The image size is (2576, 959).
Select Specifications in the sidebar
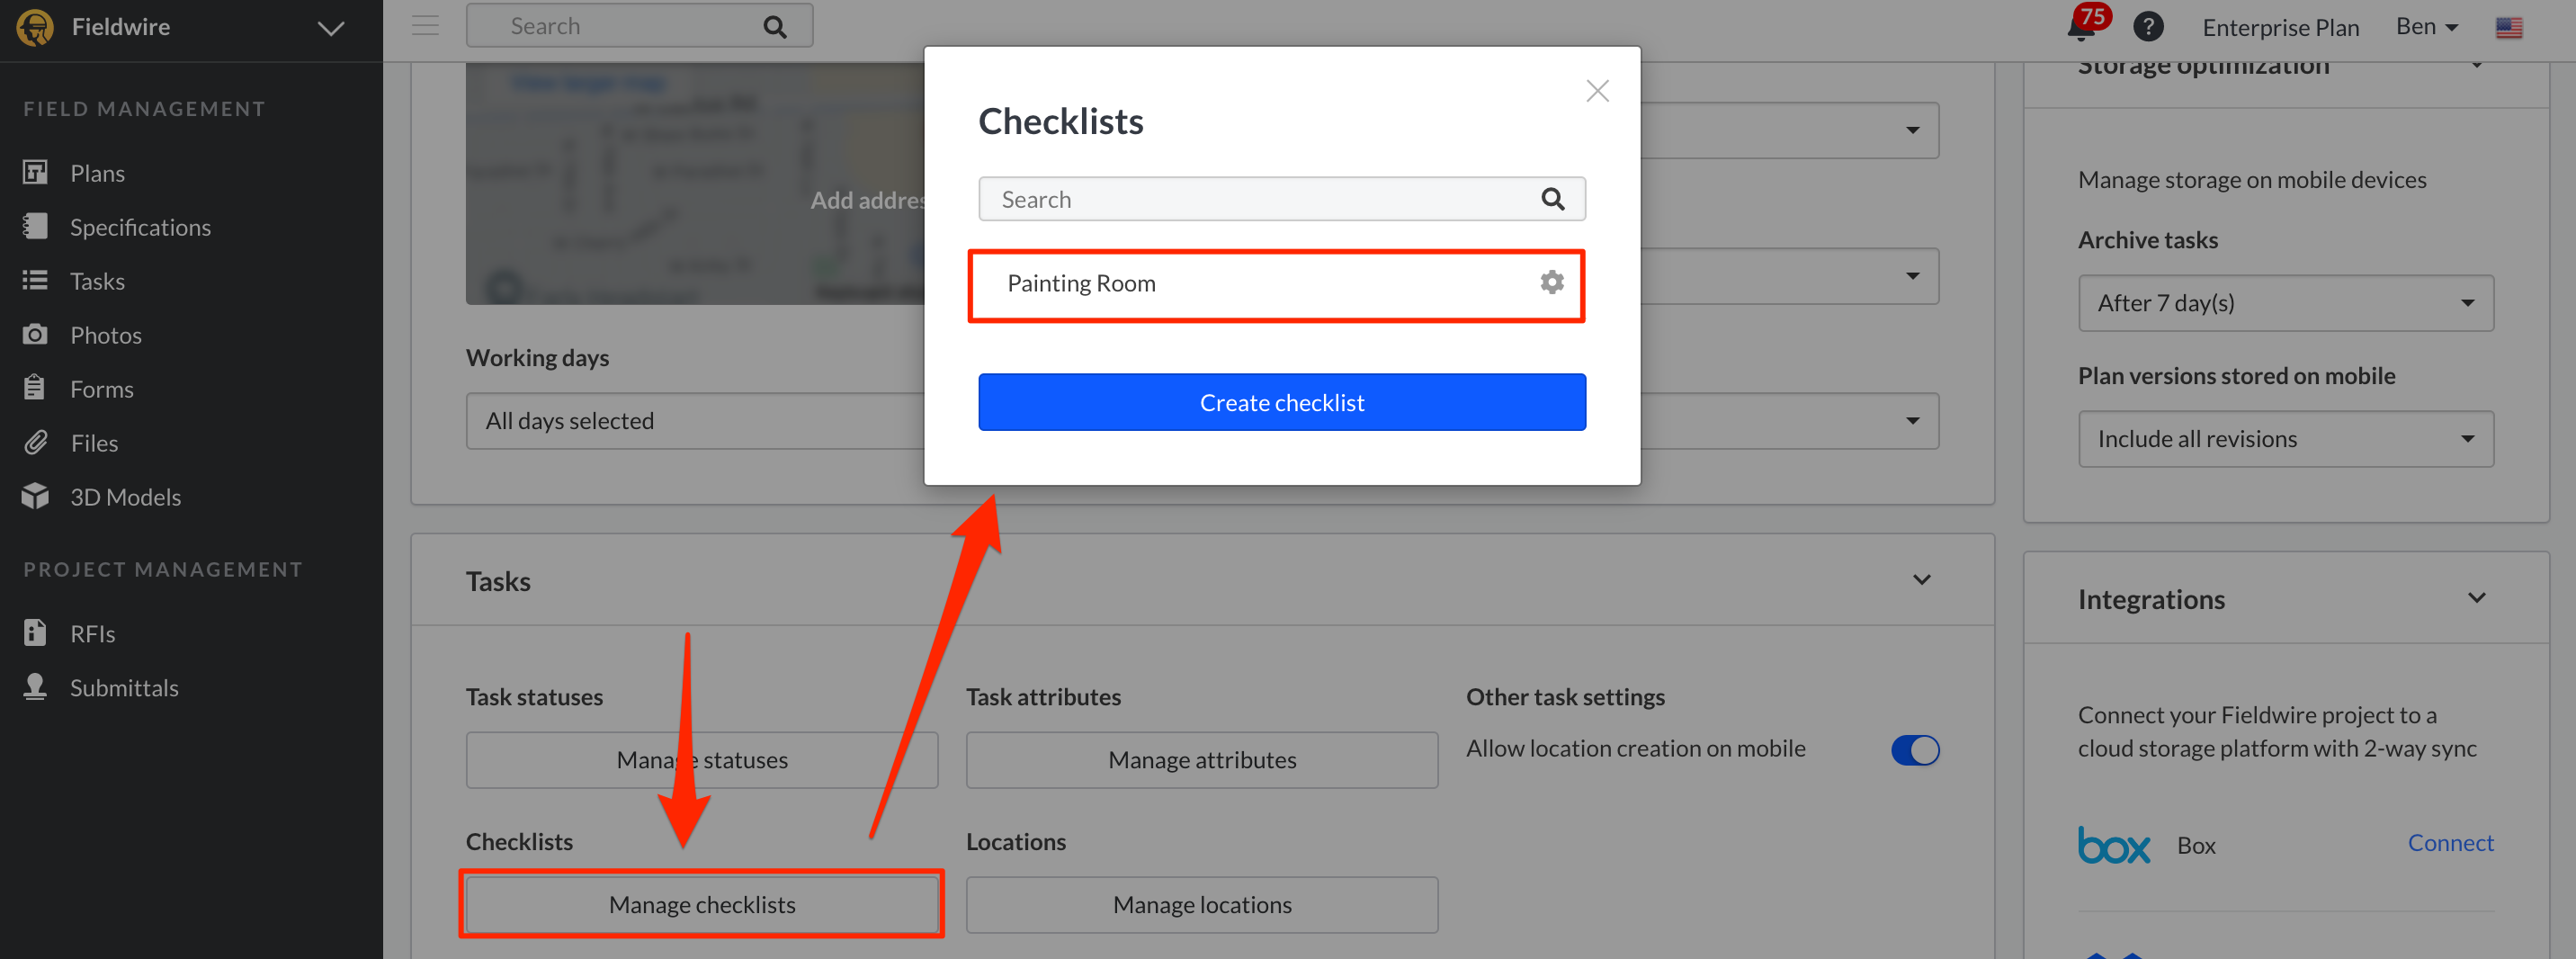click(140, 226)
